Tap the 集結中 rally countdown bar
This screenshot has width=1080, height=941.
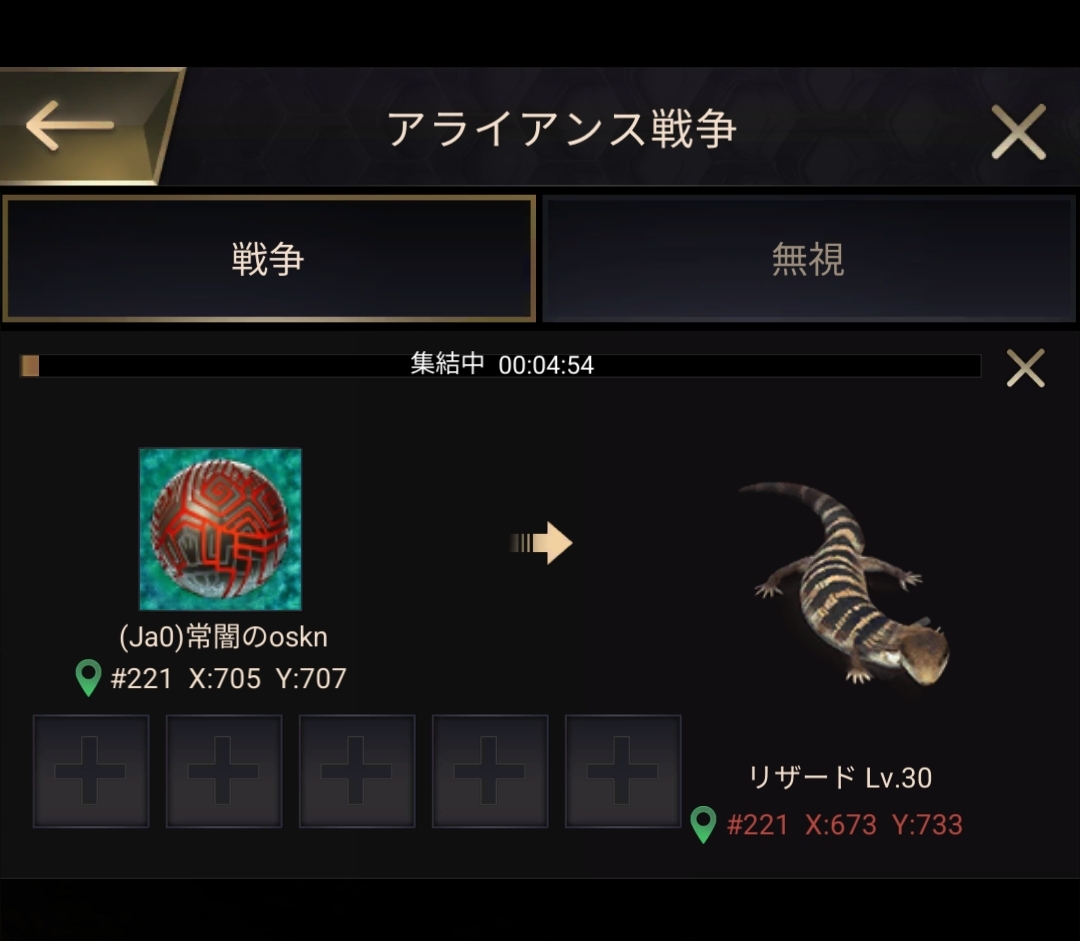click(501, 365)
